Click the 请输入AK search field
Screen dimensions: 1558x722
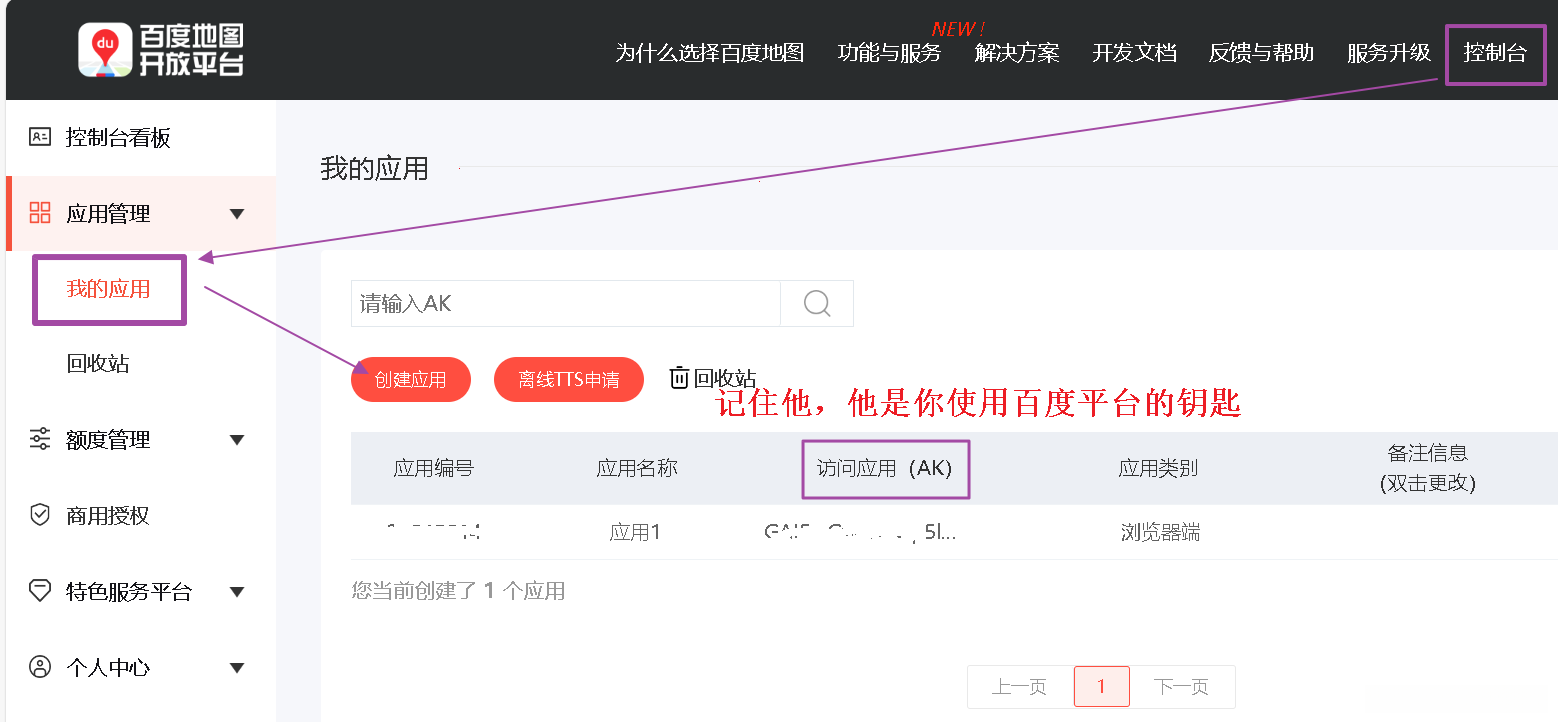566,303
